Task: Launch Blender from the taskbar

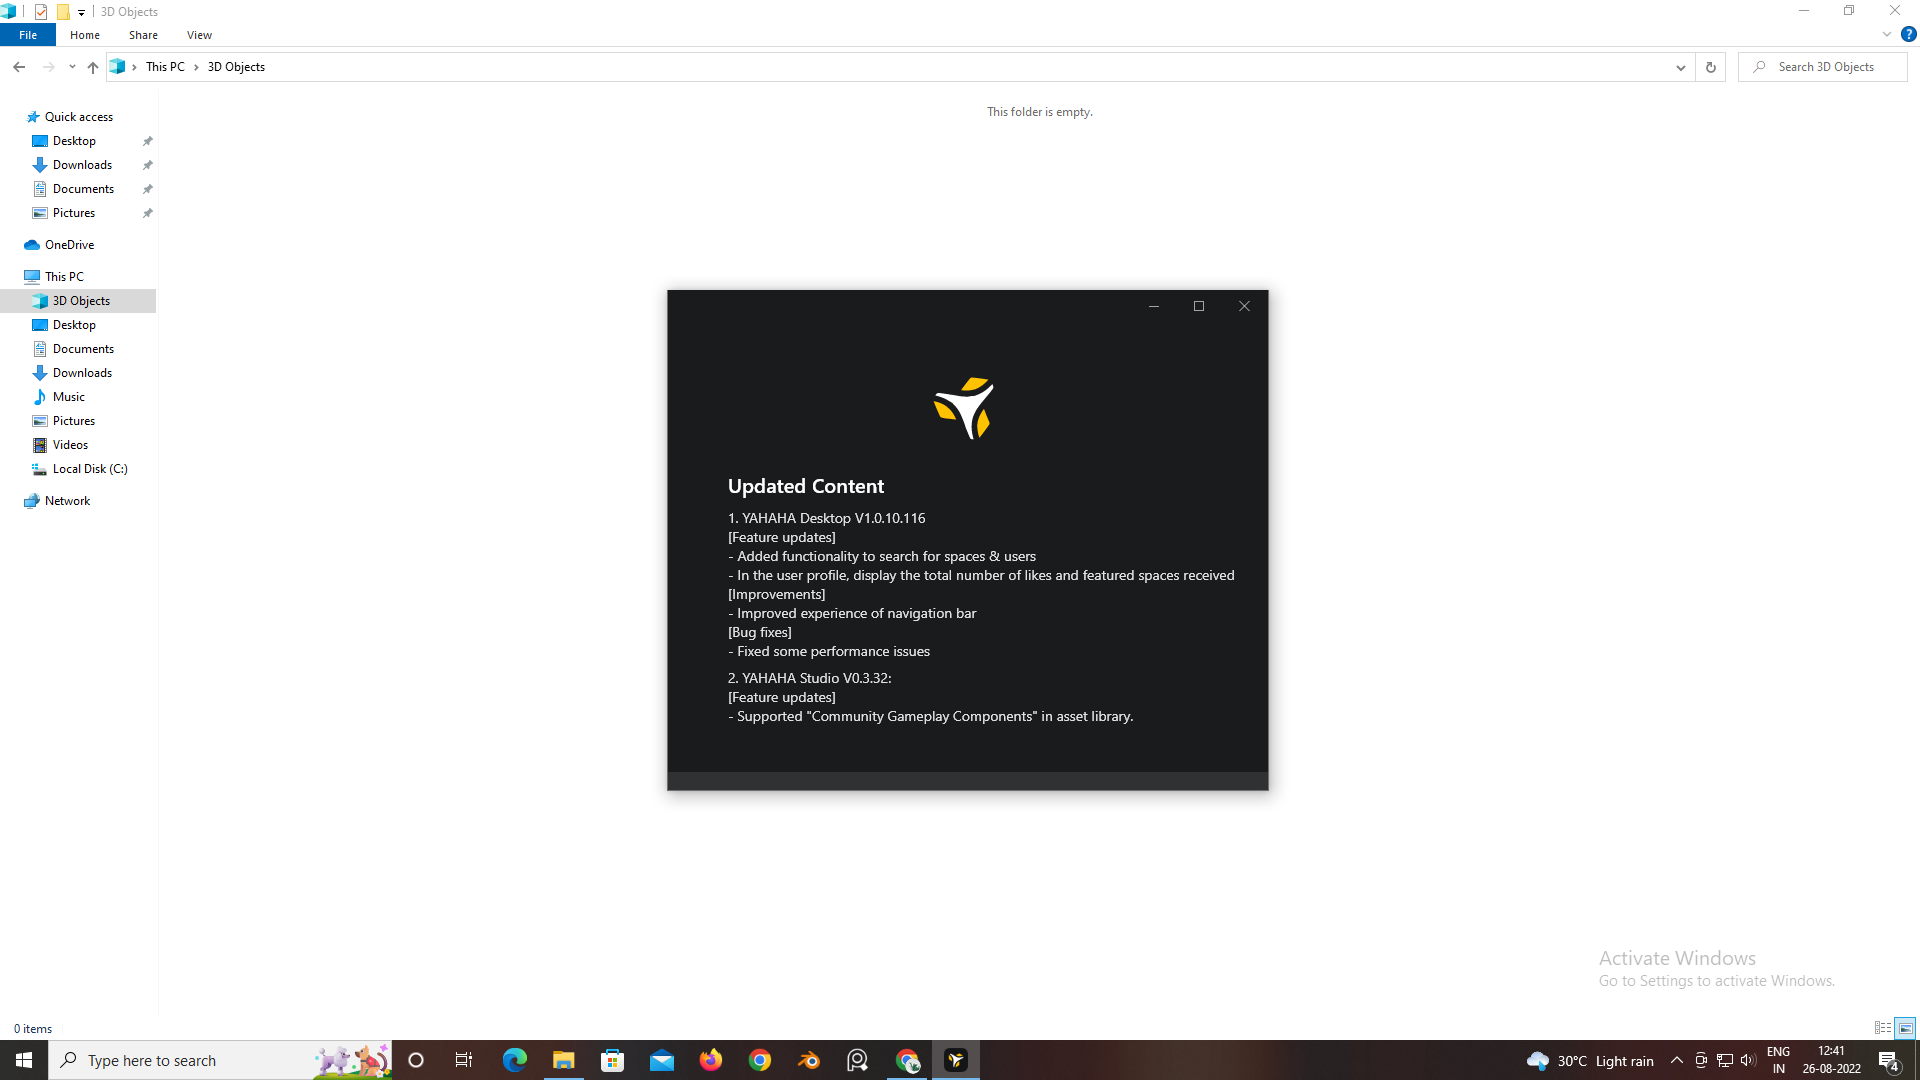Action: pos(809,1059)
